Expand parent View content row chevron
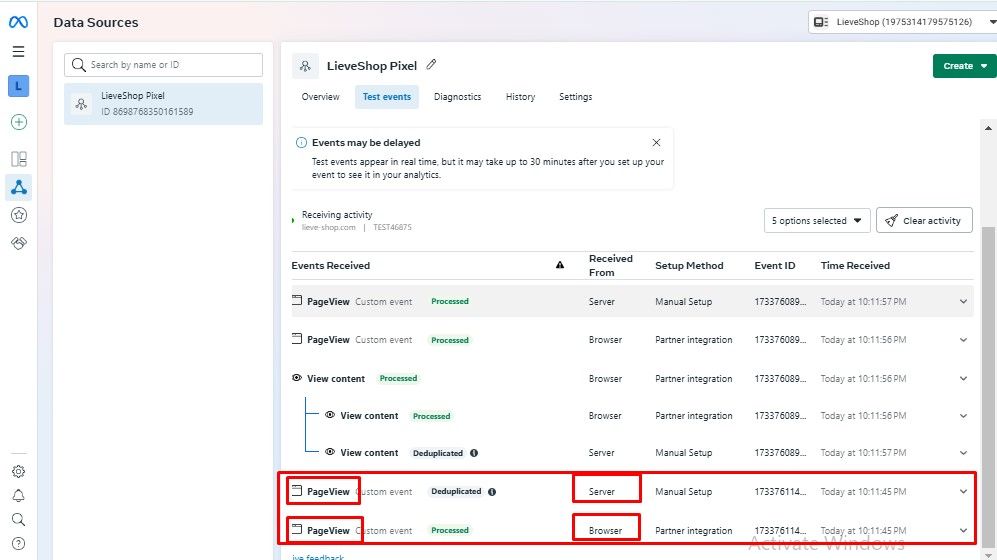Viewport: 997px width, 560px height. 963,379
